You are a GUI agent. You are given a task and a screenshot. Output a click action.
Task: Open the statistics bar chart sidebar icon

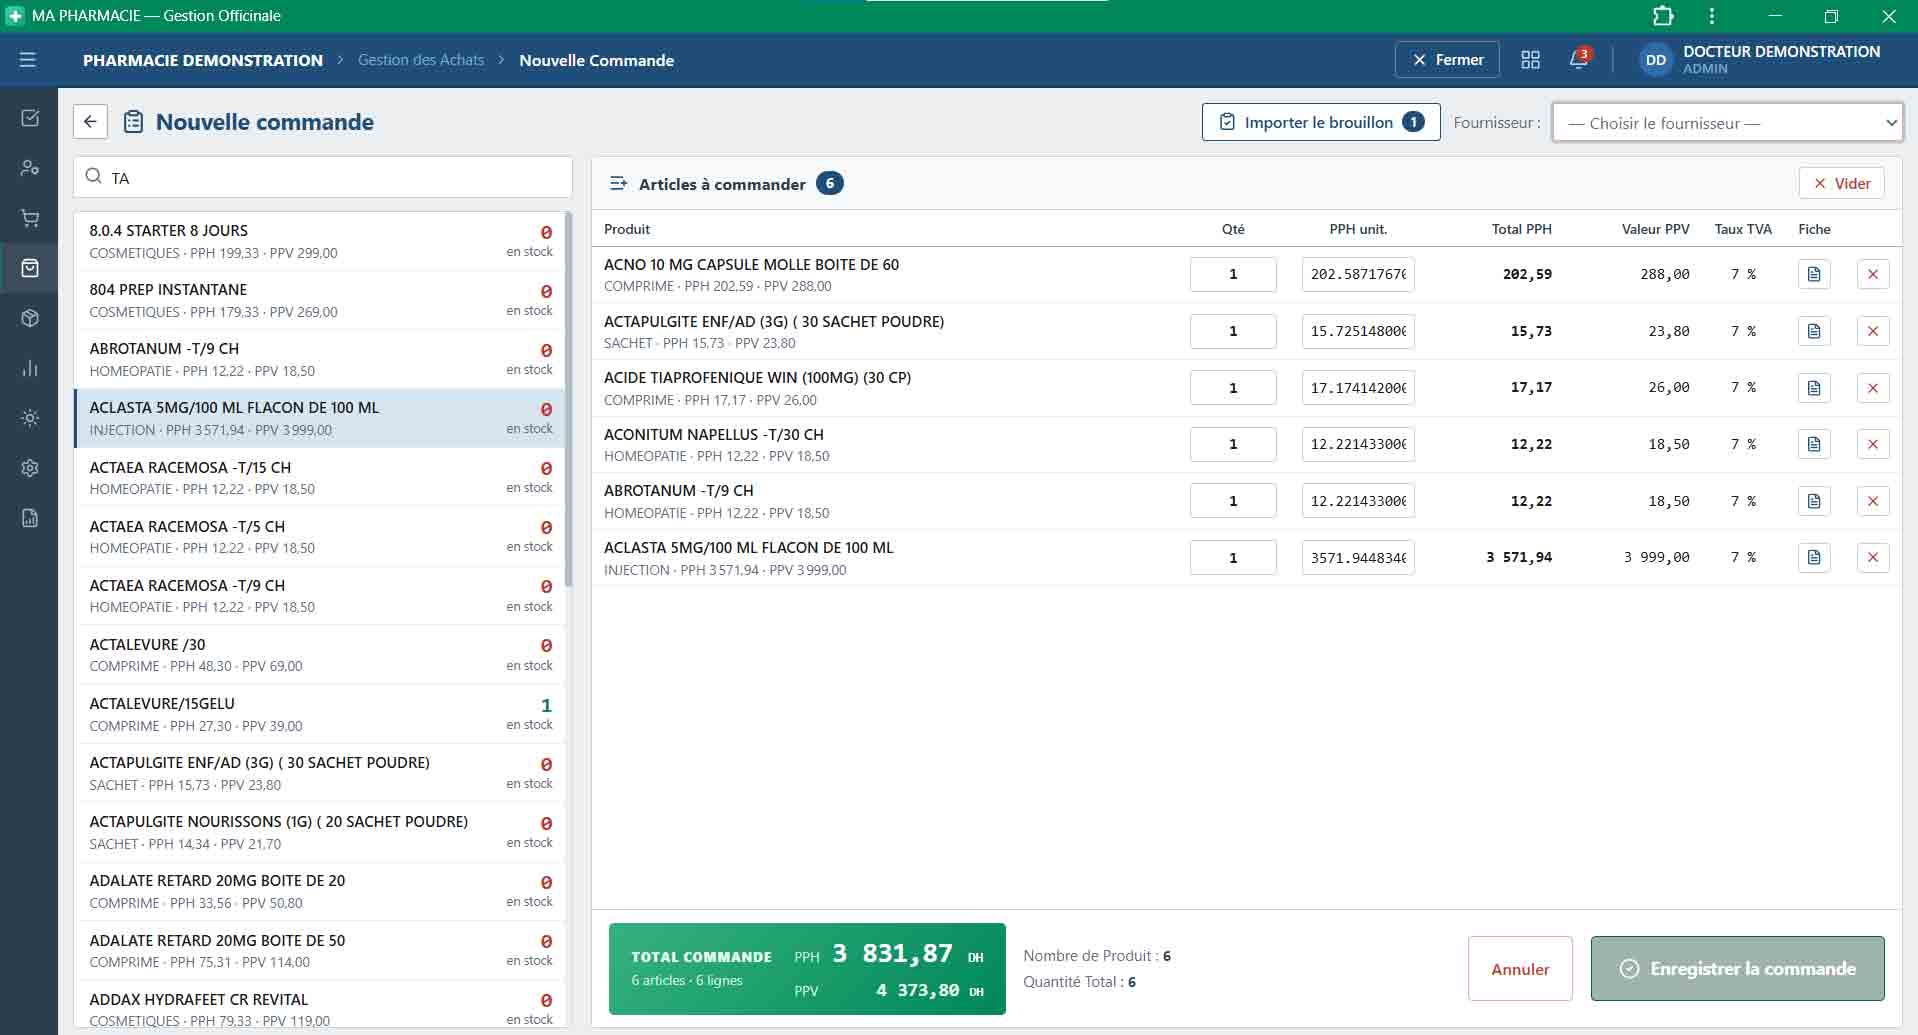[30, 368]
